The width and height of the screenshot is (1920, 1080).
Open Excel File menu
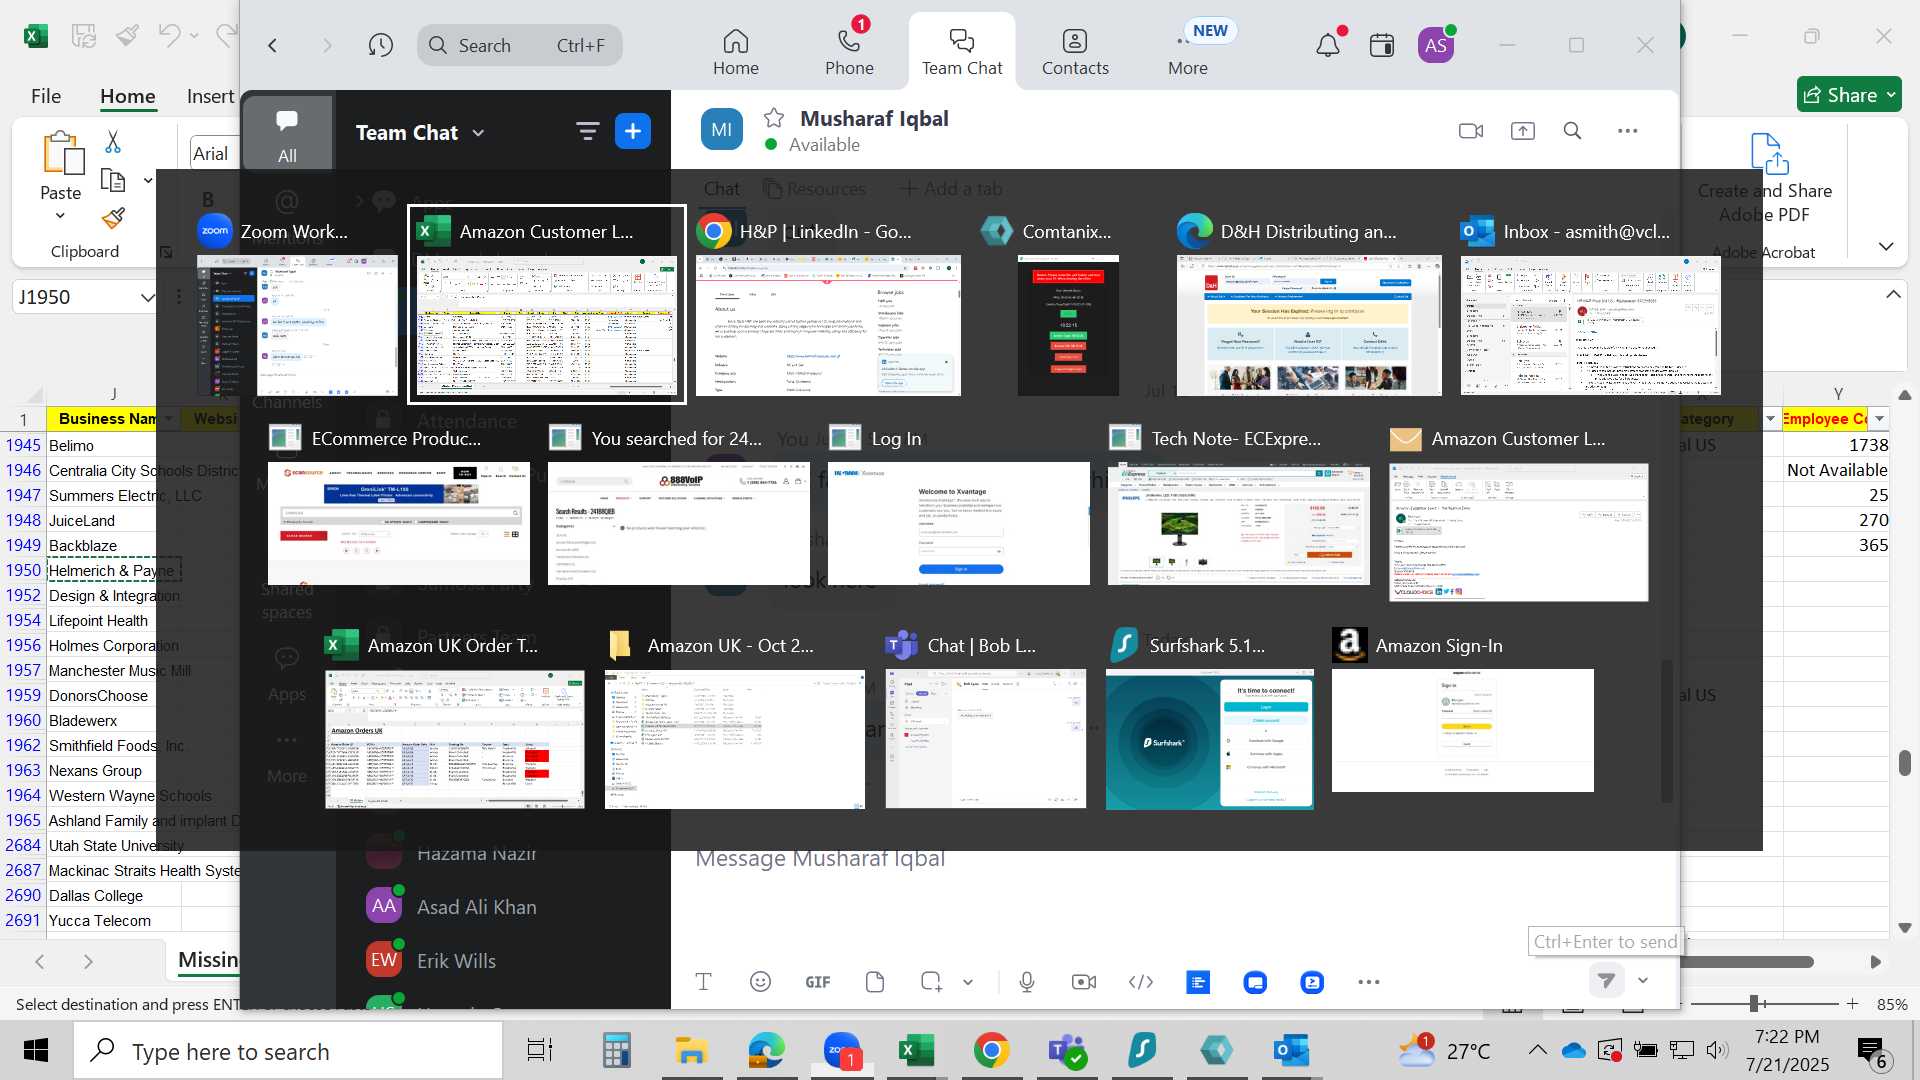tap(46, 96)
